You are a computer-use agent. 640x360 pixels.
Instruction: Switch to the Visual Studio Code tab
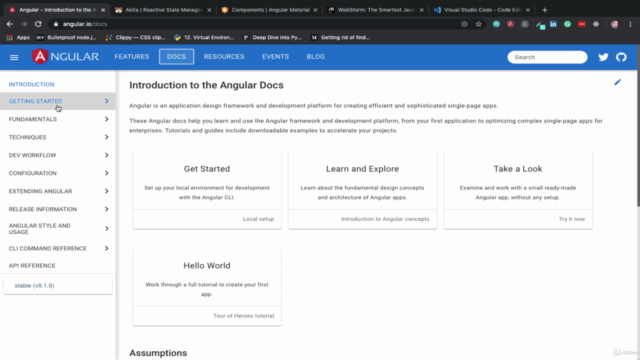pyautogui.click(x=482, y=10)
